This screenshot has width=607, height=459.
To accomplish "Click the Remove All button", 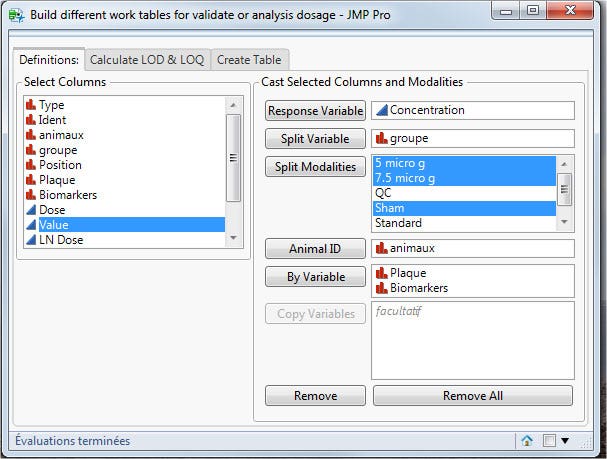I will pyautogui.click(x=473, y=396).
